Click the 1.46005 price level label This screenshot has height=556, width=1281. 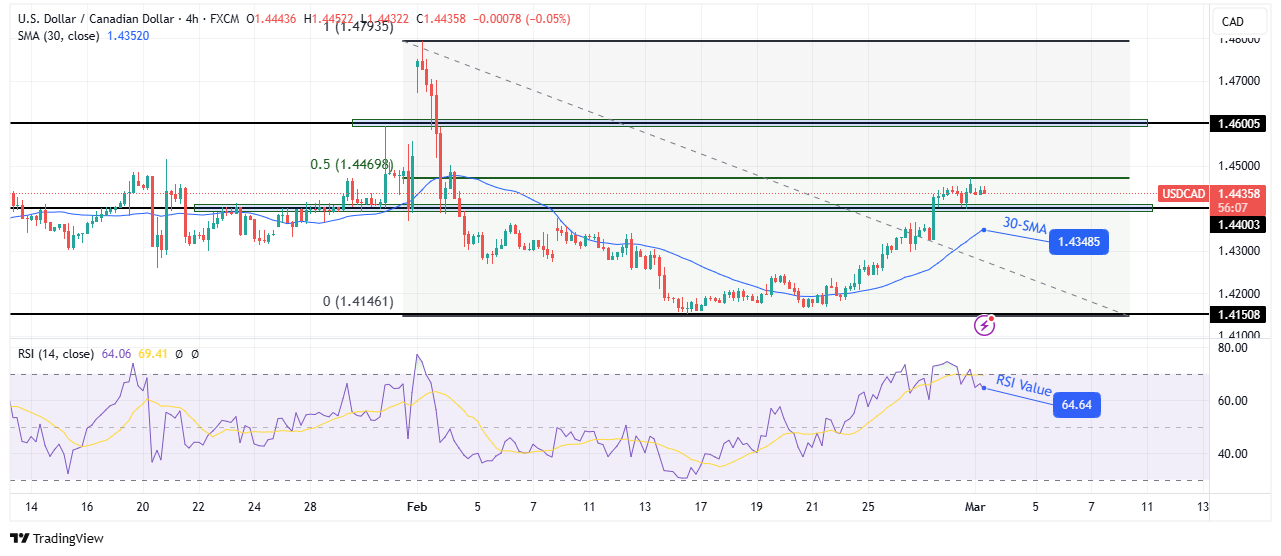click(x=1236, y=123)
